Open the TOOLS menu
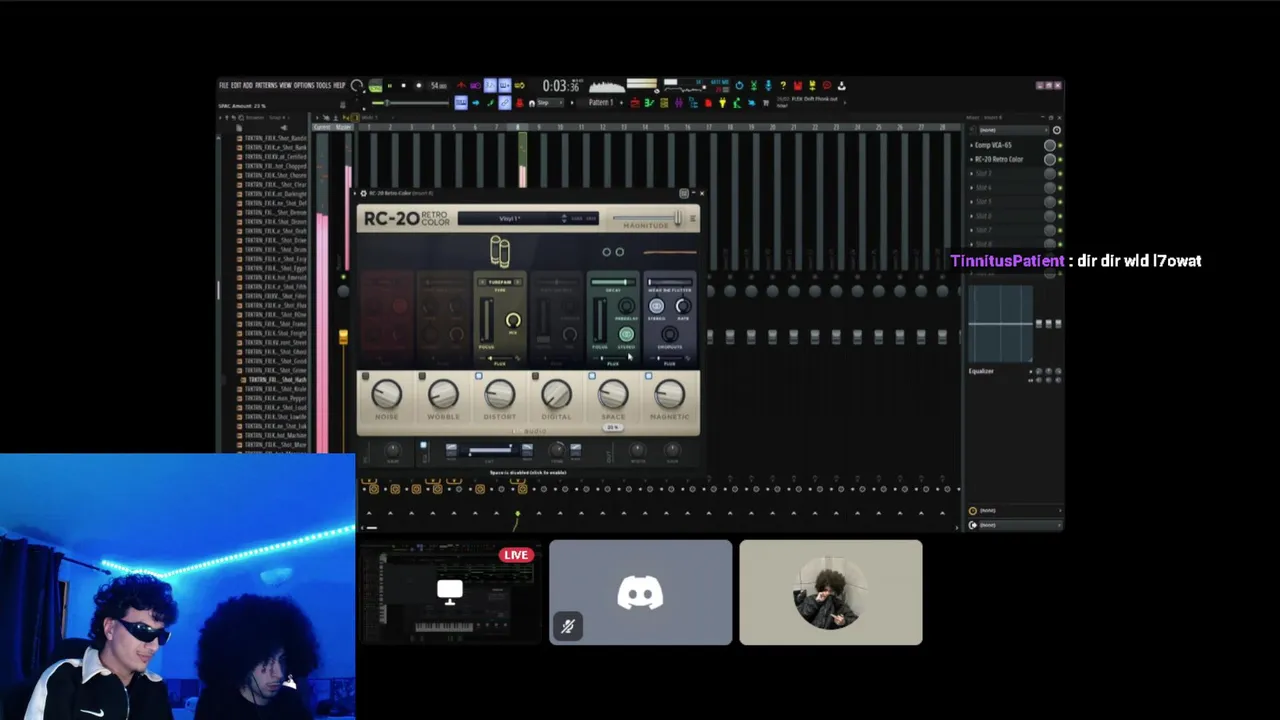This screenshot has width=1280, height=720. [323, 85]
